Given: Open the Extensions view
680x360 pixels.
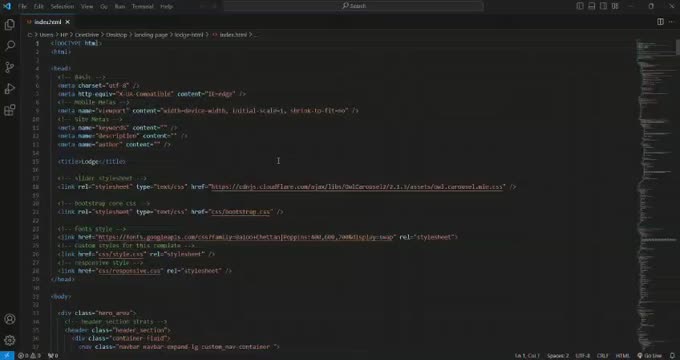Looking at the screenshot, I should tap(10, 110).
